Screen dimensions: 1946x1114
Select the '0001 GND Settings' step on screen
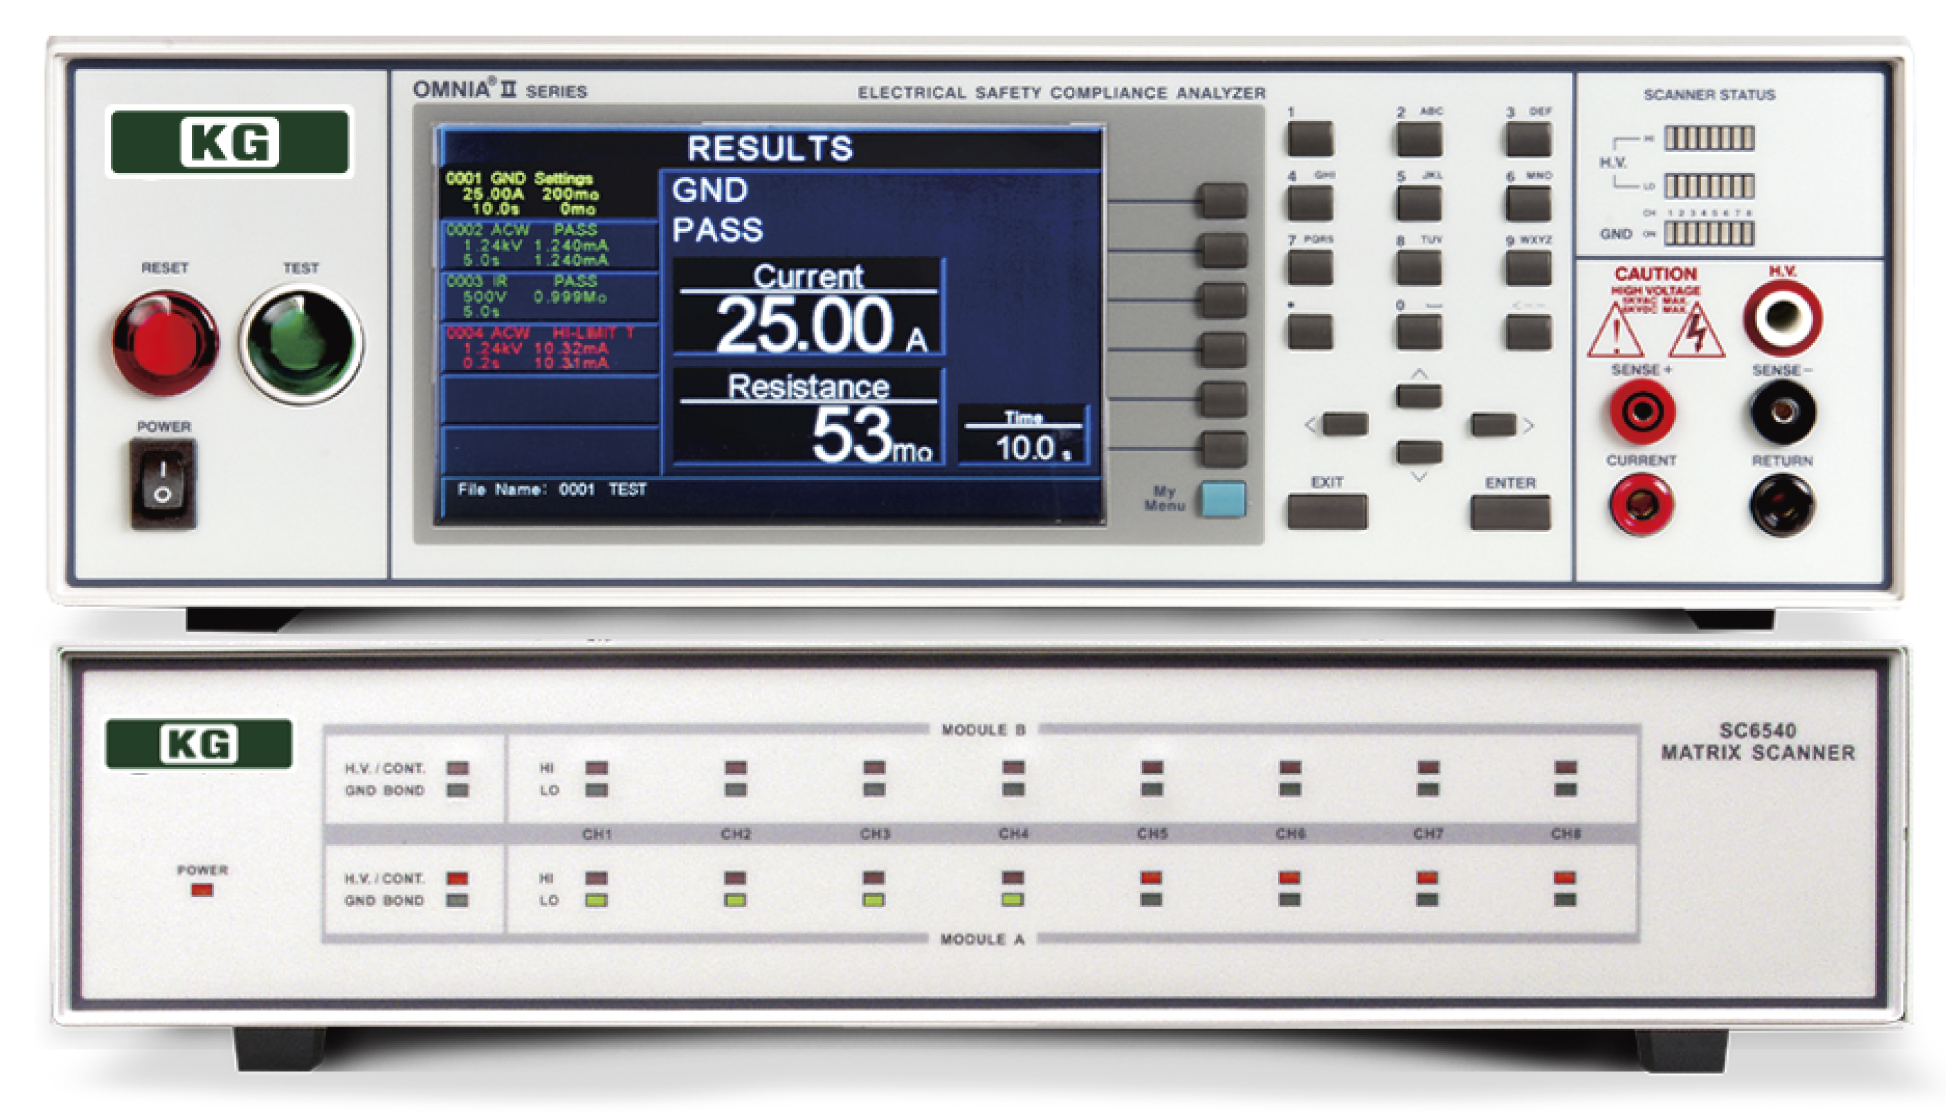pos(548,194)
